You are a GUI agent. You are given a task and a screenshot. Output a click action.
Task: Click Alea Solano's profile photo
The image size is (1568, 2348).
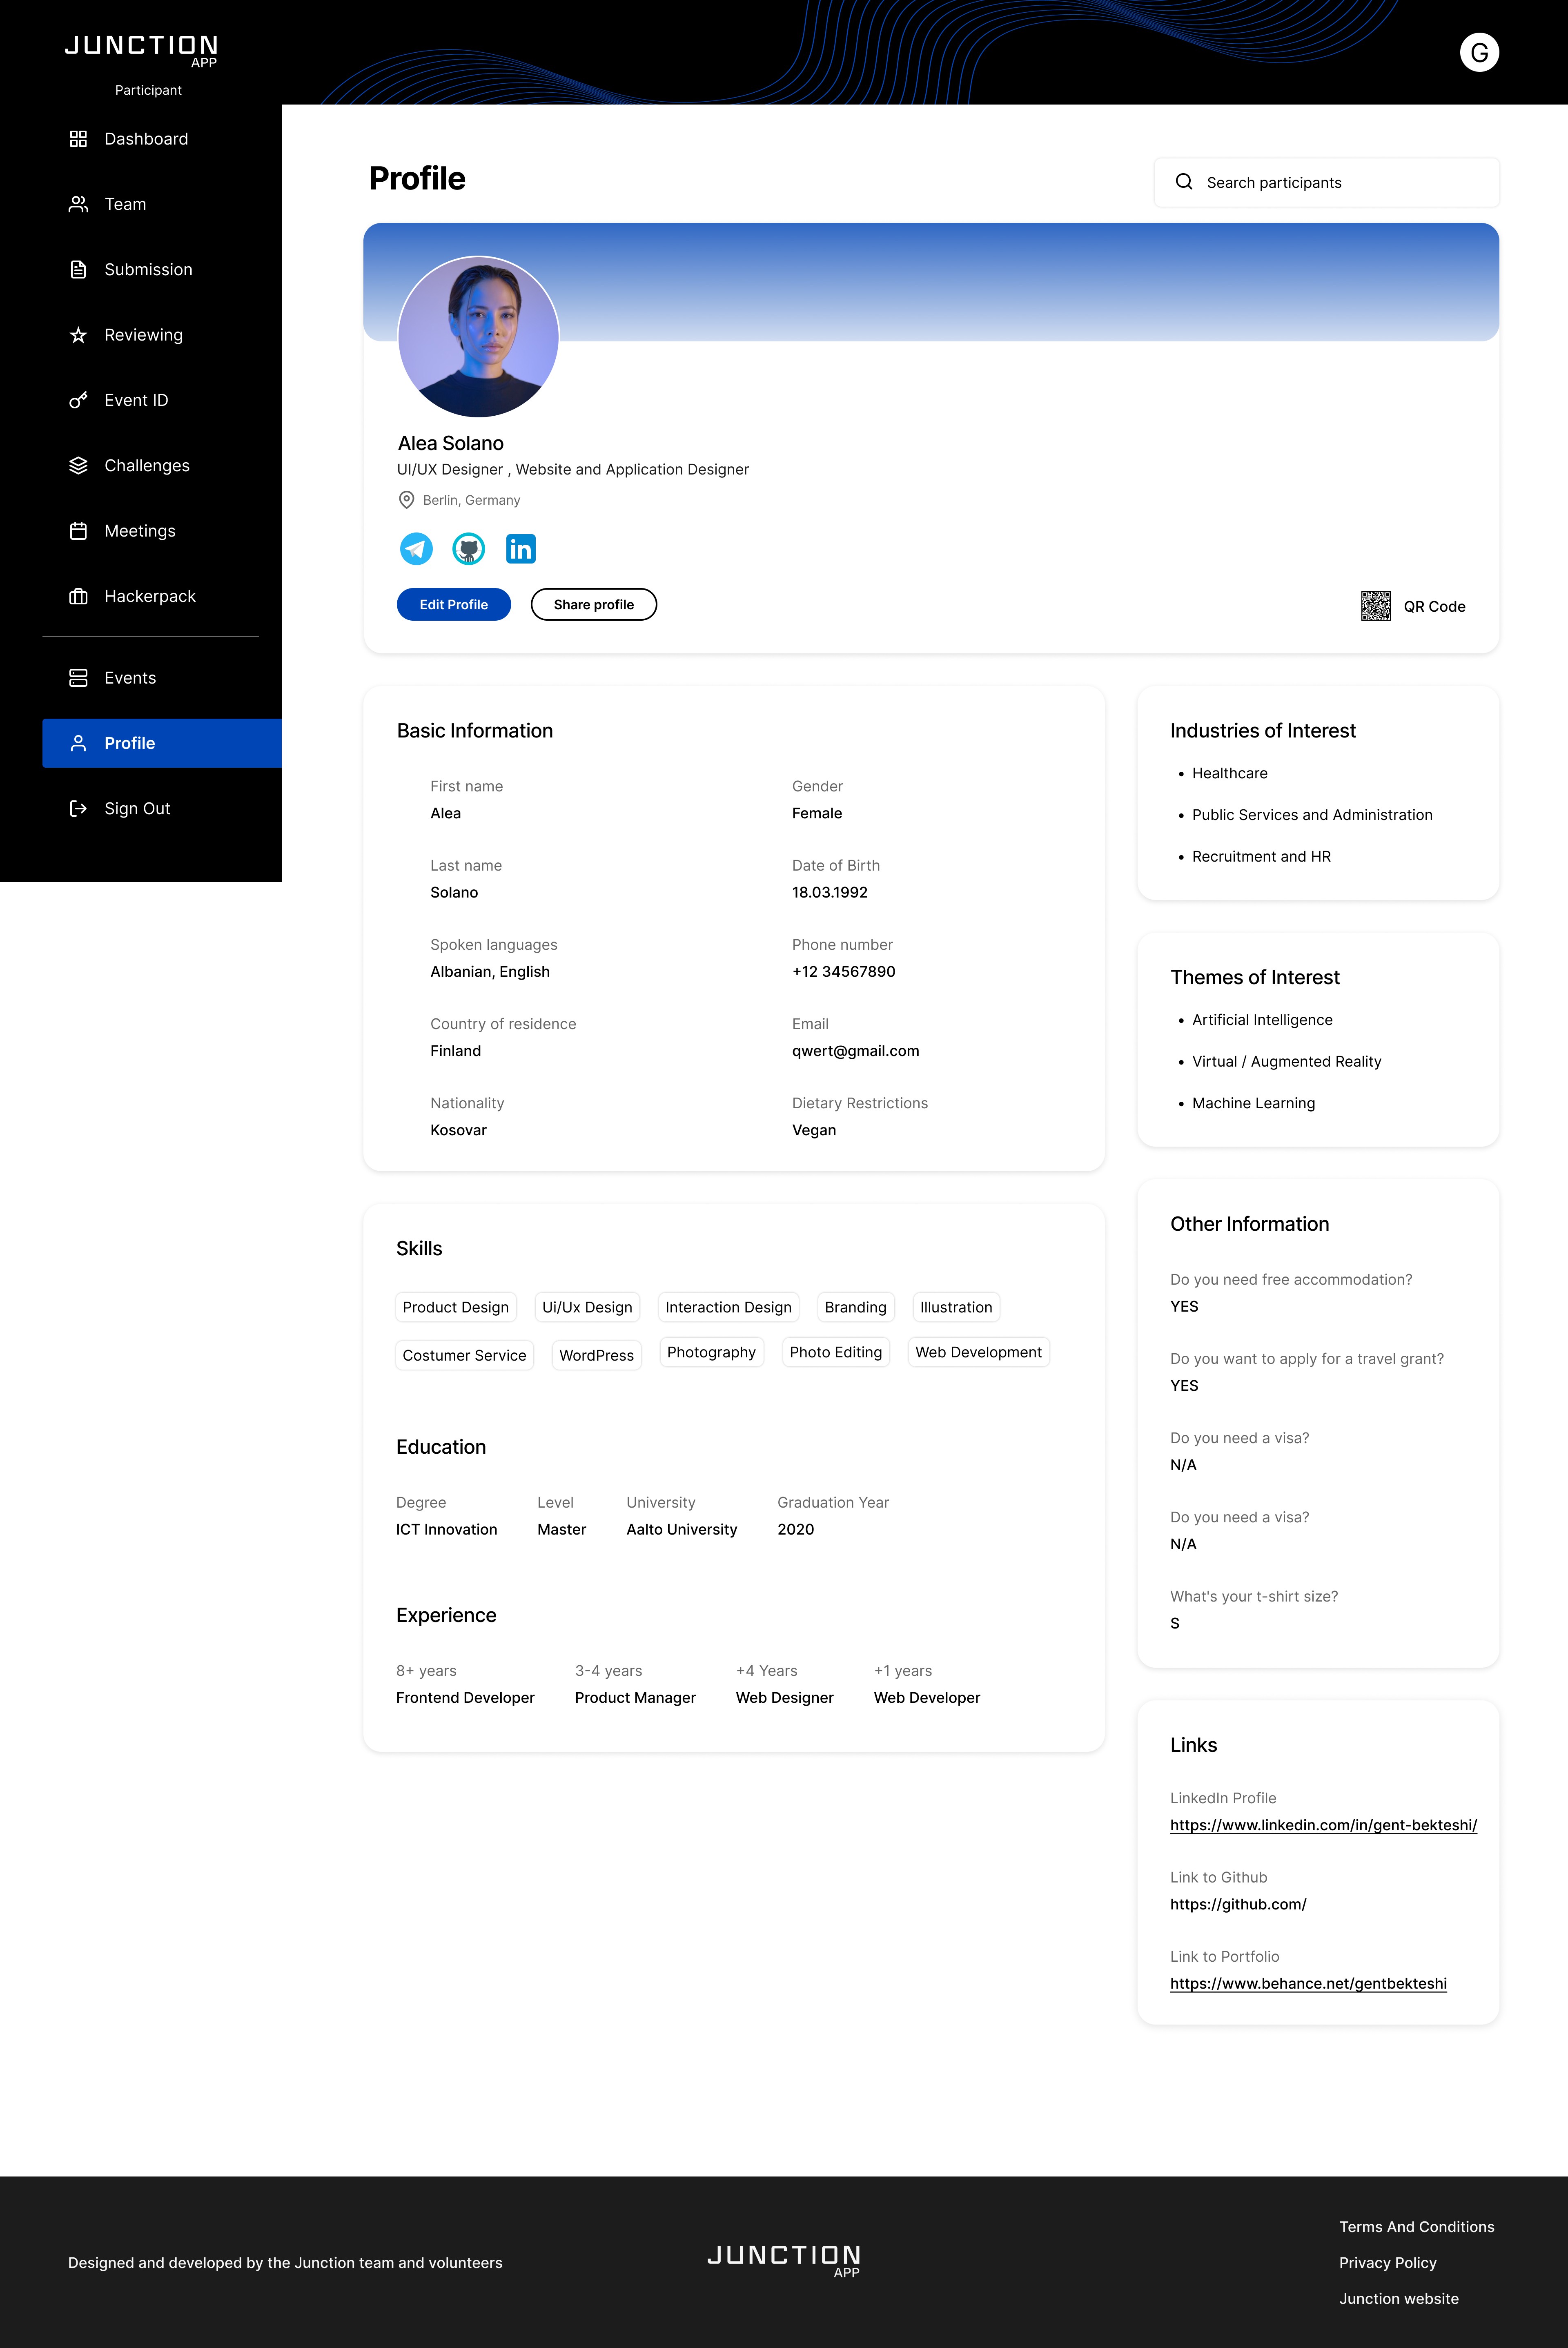pos(478,337)
